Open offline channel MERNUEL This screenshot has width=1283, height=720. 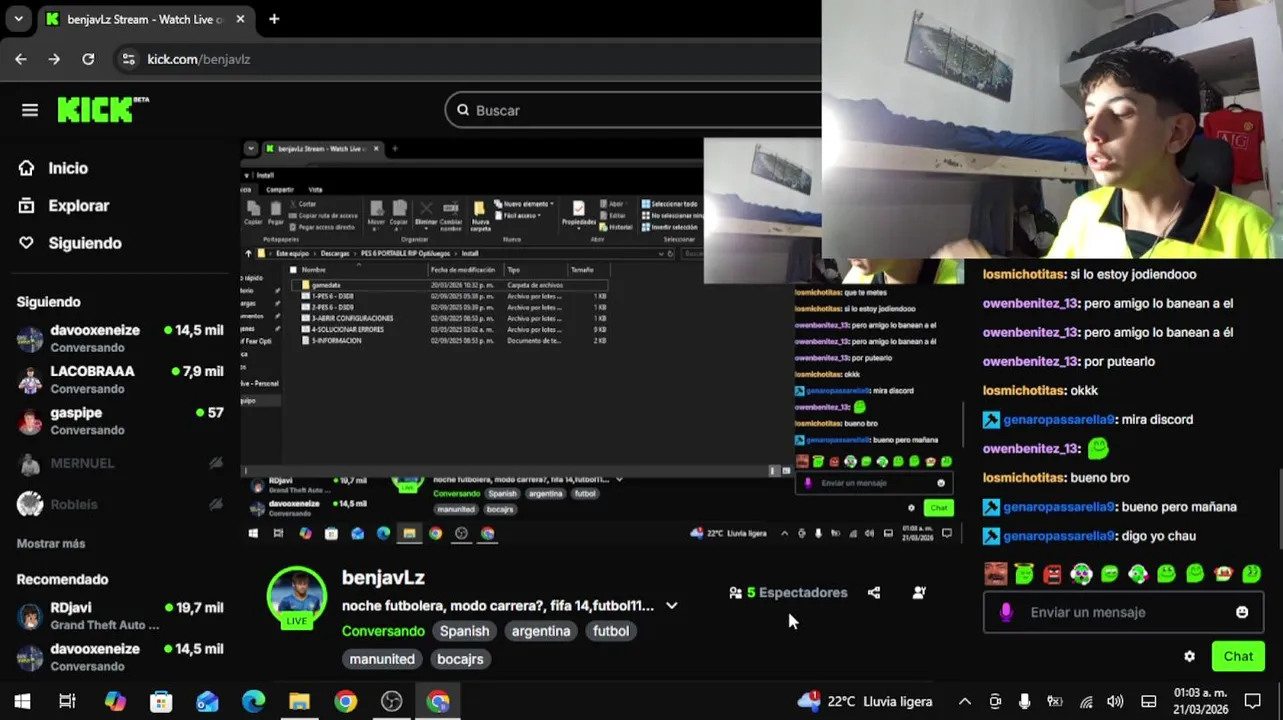click(x=120, y=463)
